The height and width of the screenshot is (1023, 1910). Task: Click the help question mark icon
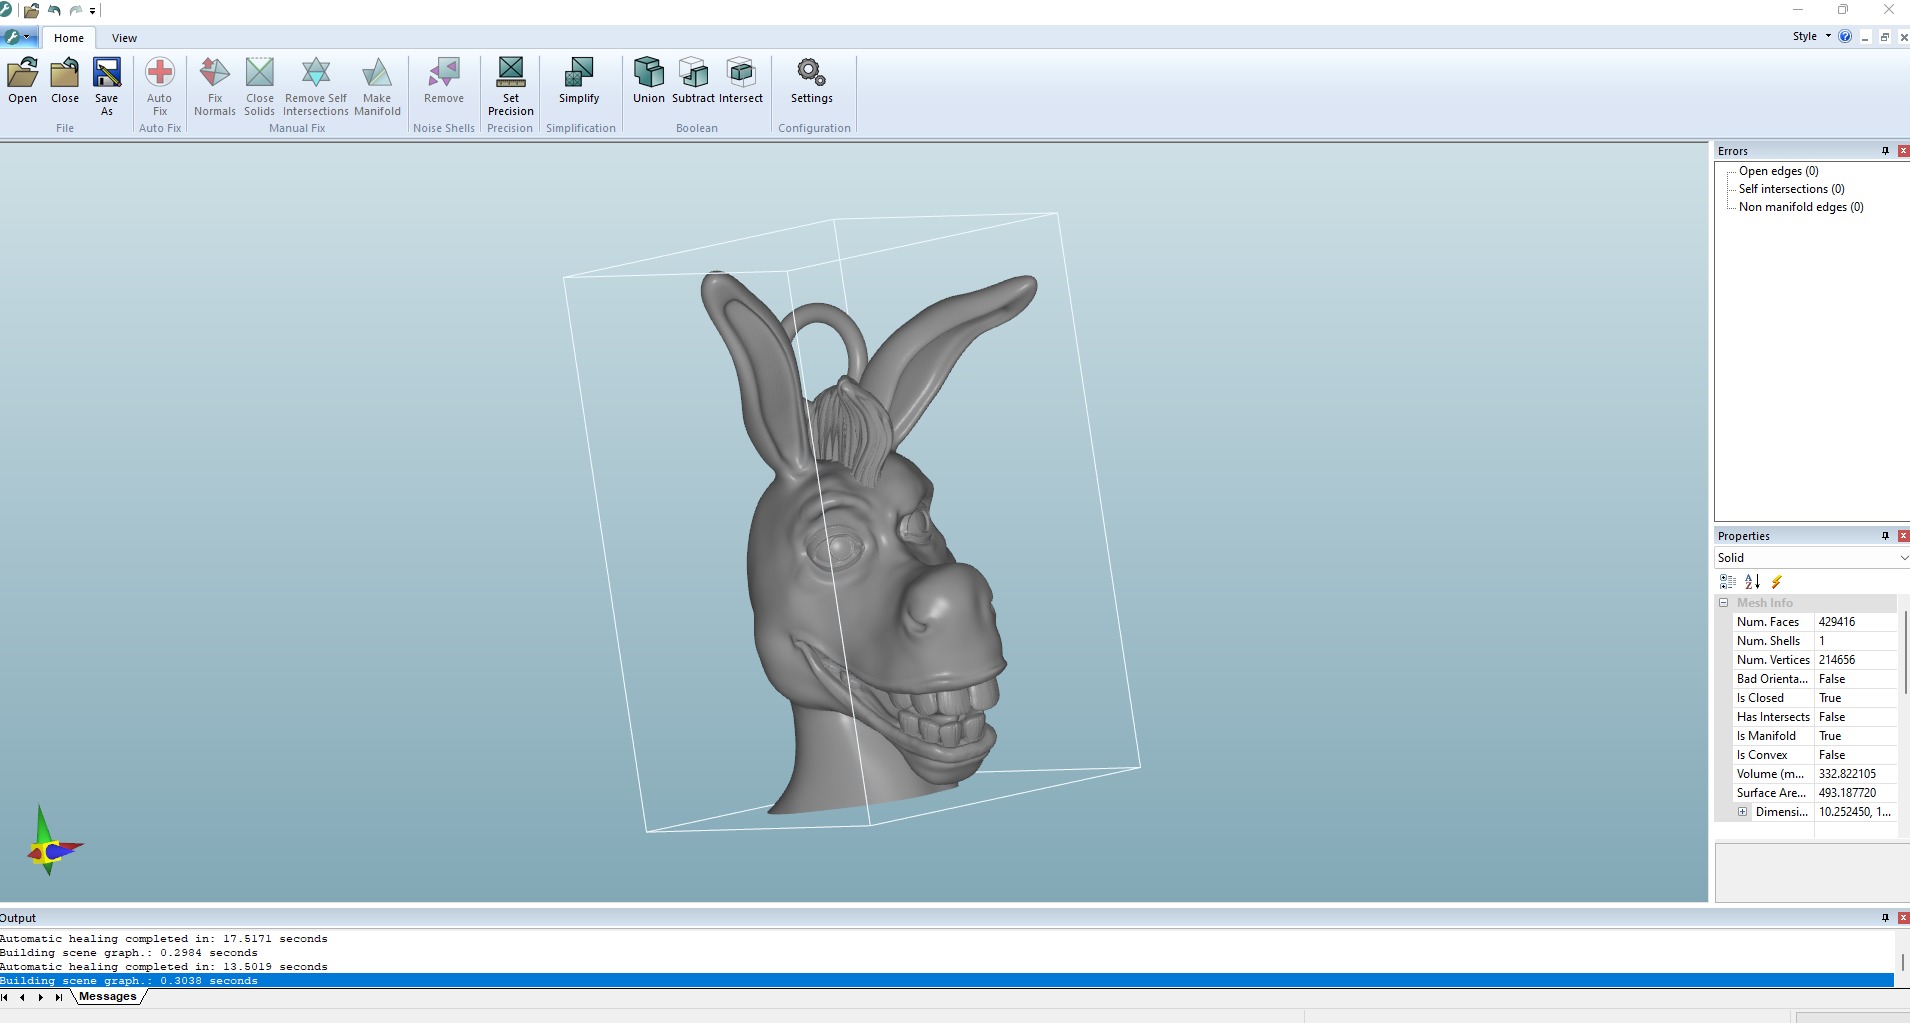pyautogui.click(x=1845, y=36)
